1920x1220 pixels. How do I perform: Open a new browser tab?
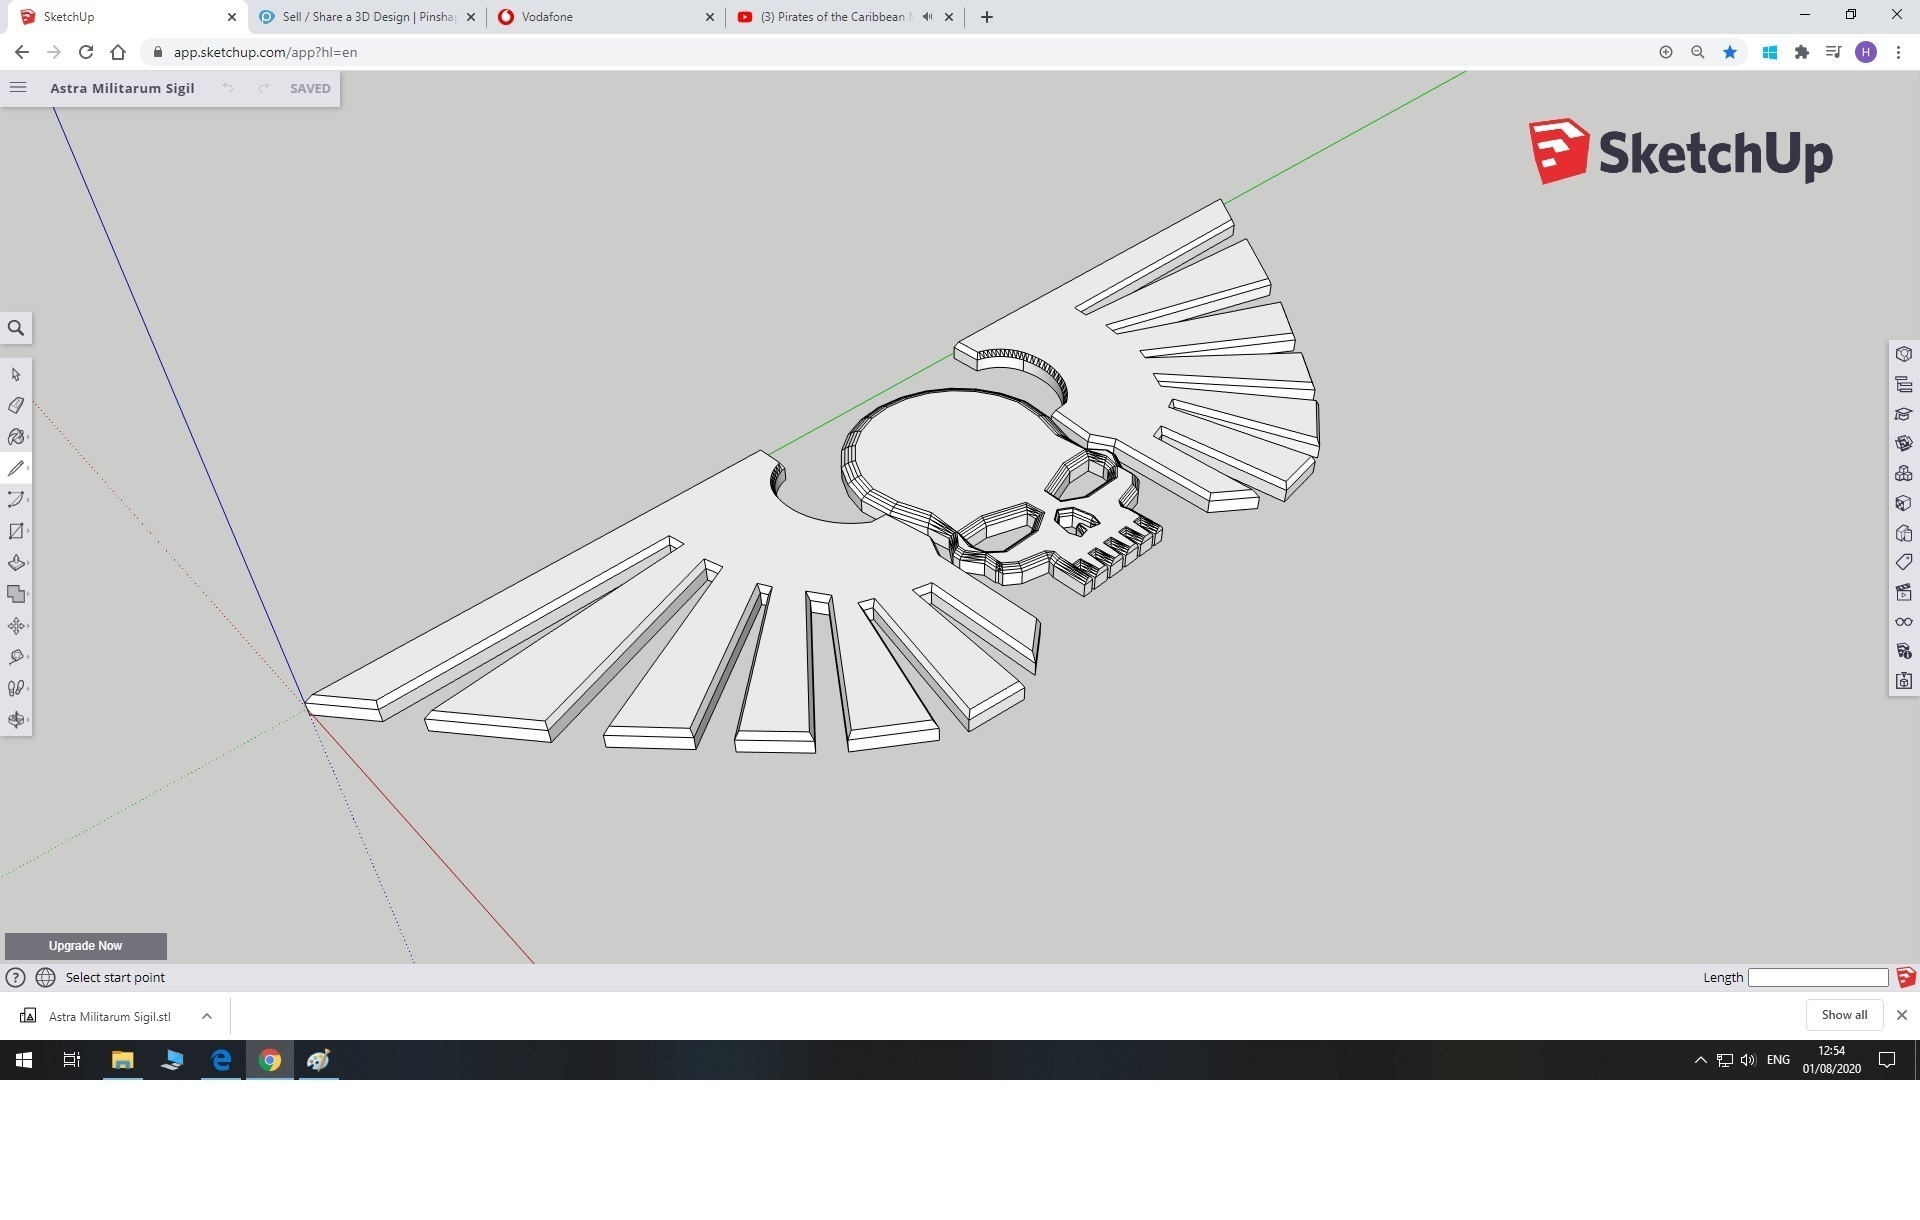pyautogui.click(x=987, y=17)
